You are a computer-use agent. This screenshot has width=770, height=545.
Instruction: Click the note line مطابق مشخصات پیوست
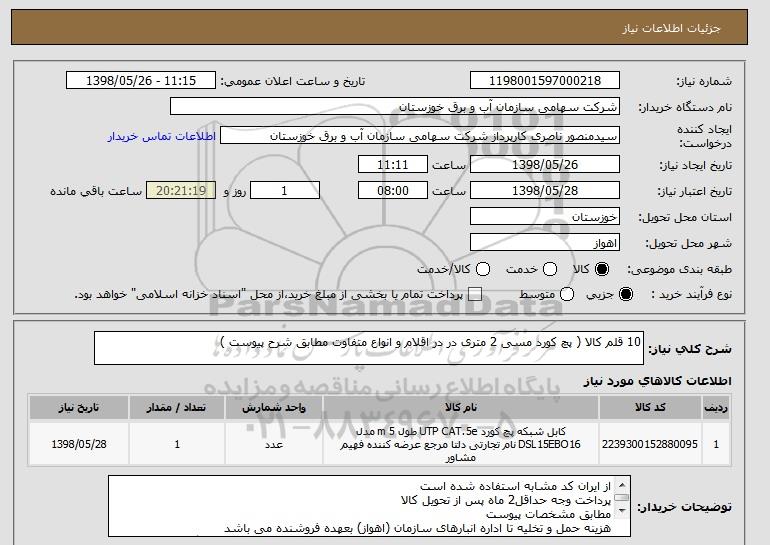(549, 515)
